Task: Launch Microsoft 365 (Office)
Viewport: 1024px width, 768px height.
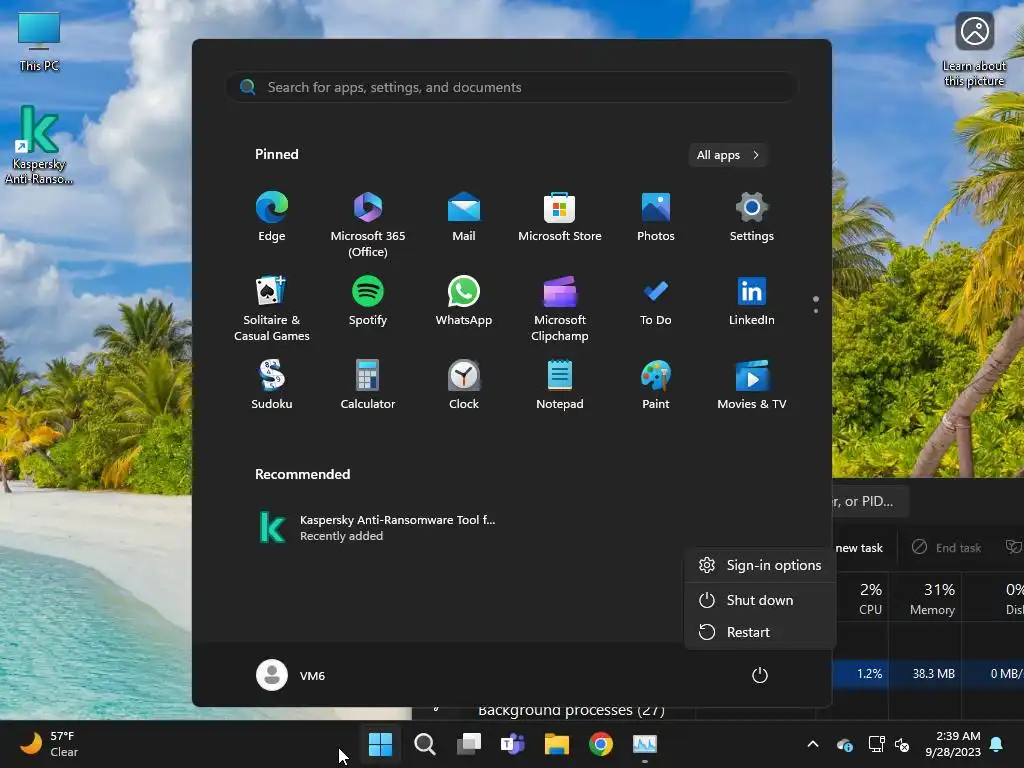Action: click(x=368, y=225)
